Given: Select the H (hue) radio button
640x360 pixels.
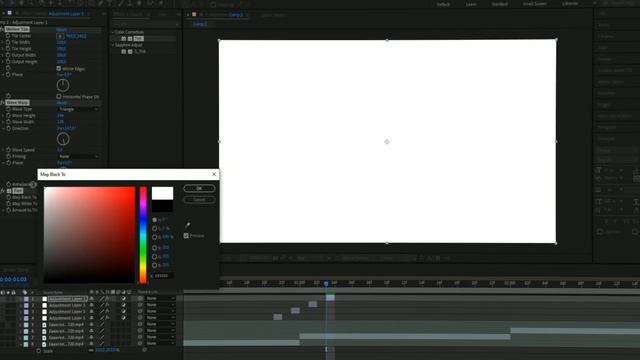Looking at the screenshot, I should pos(155,220).
